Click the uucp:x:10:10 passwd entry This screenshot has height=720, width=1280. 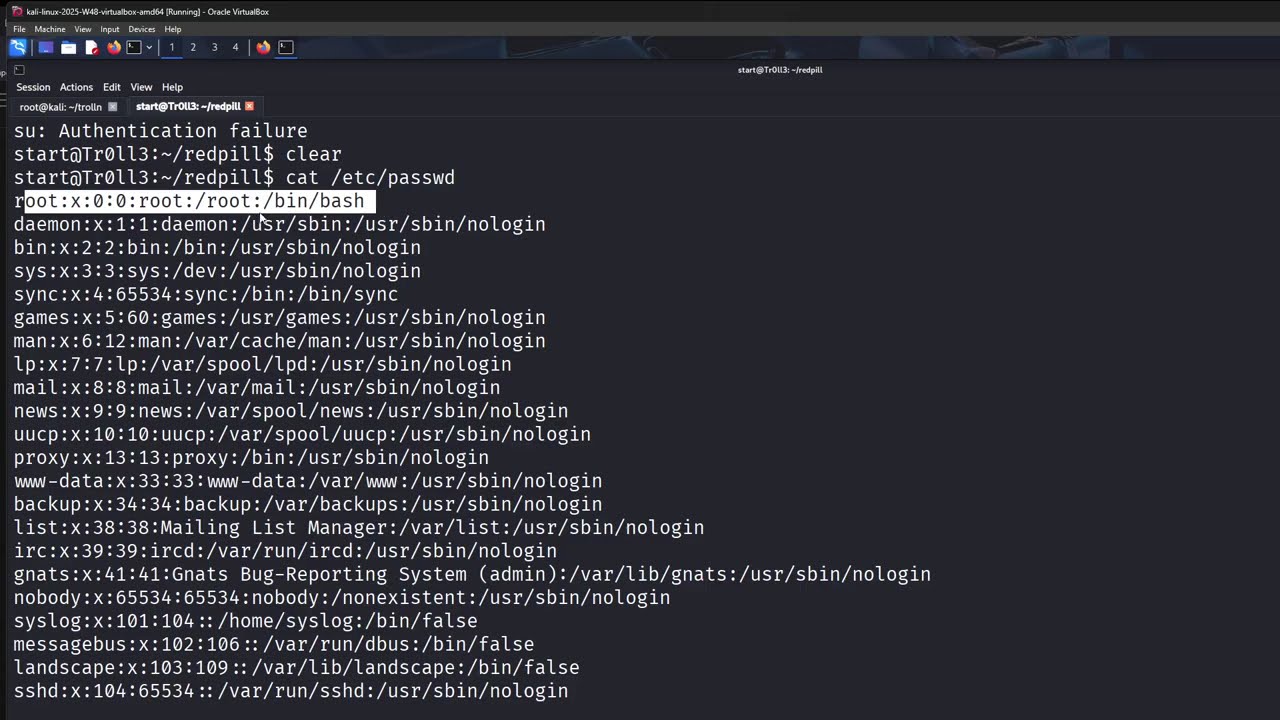click(302, 434)
